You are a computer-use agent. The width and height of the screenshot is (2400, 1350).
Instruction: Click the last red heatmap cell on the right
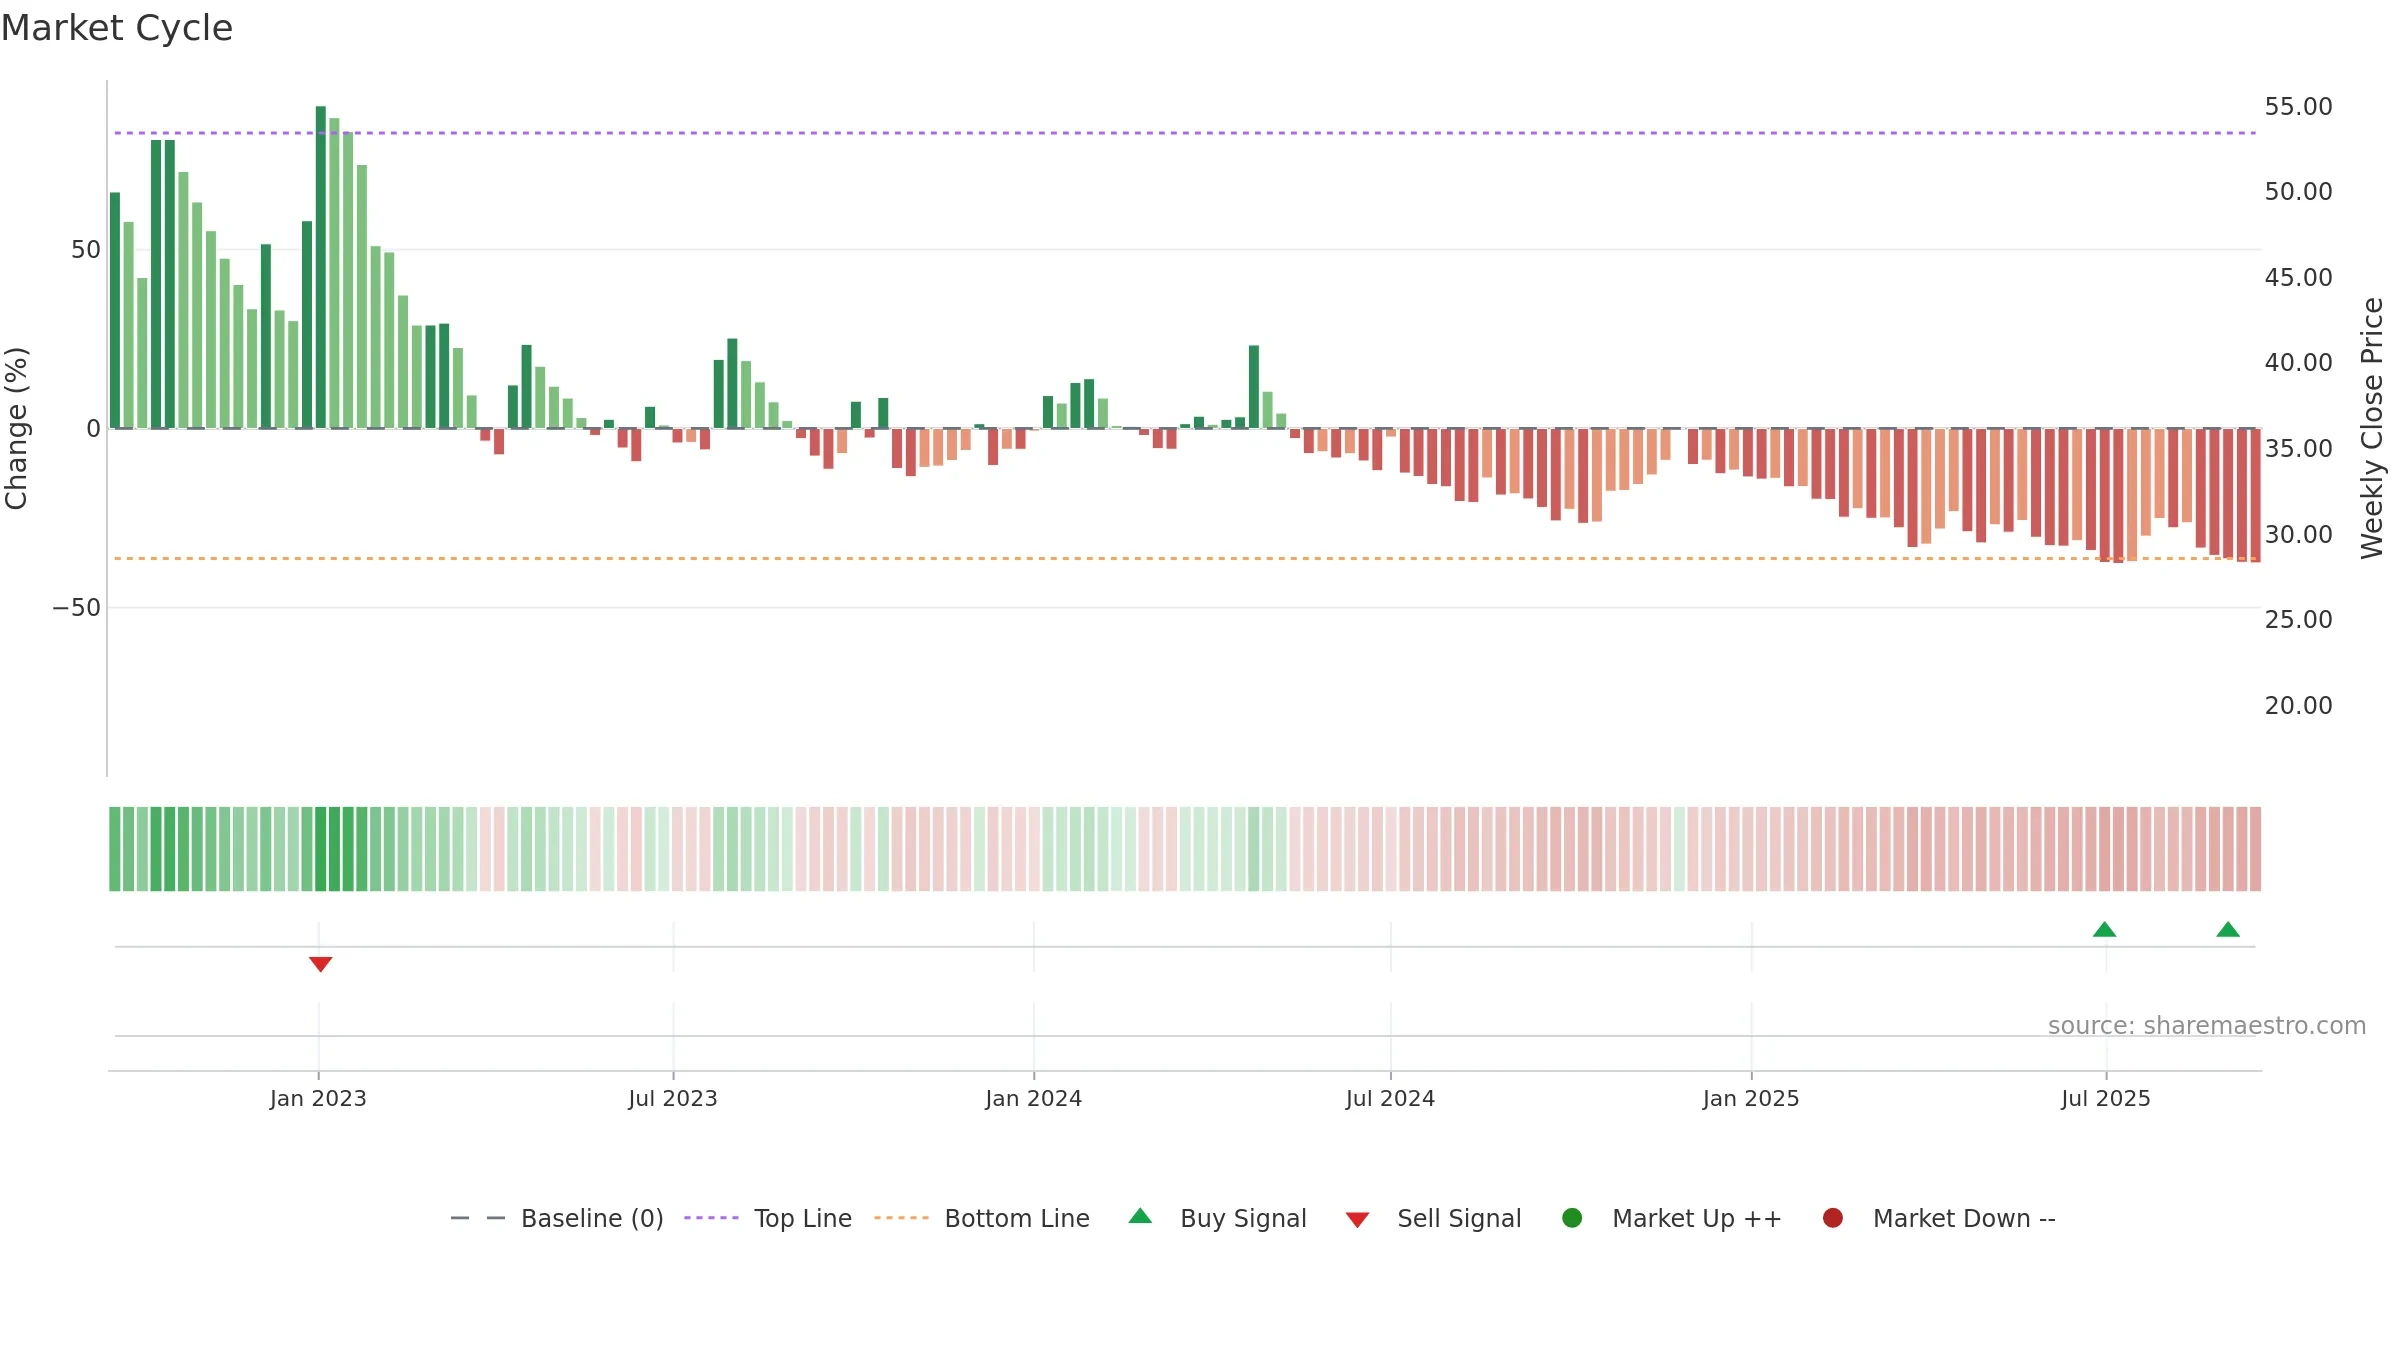(2255, 849)
